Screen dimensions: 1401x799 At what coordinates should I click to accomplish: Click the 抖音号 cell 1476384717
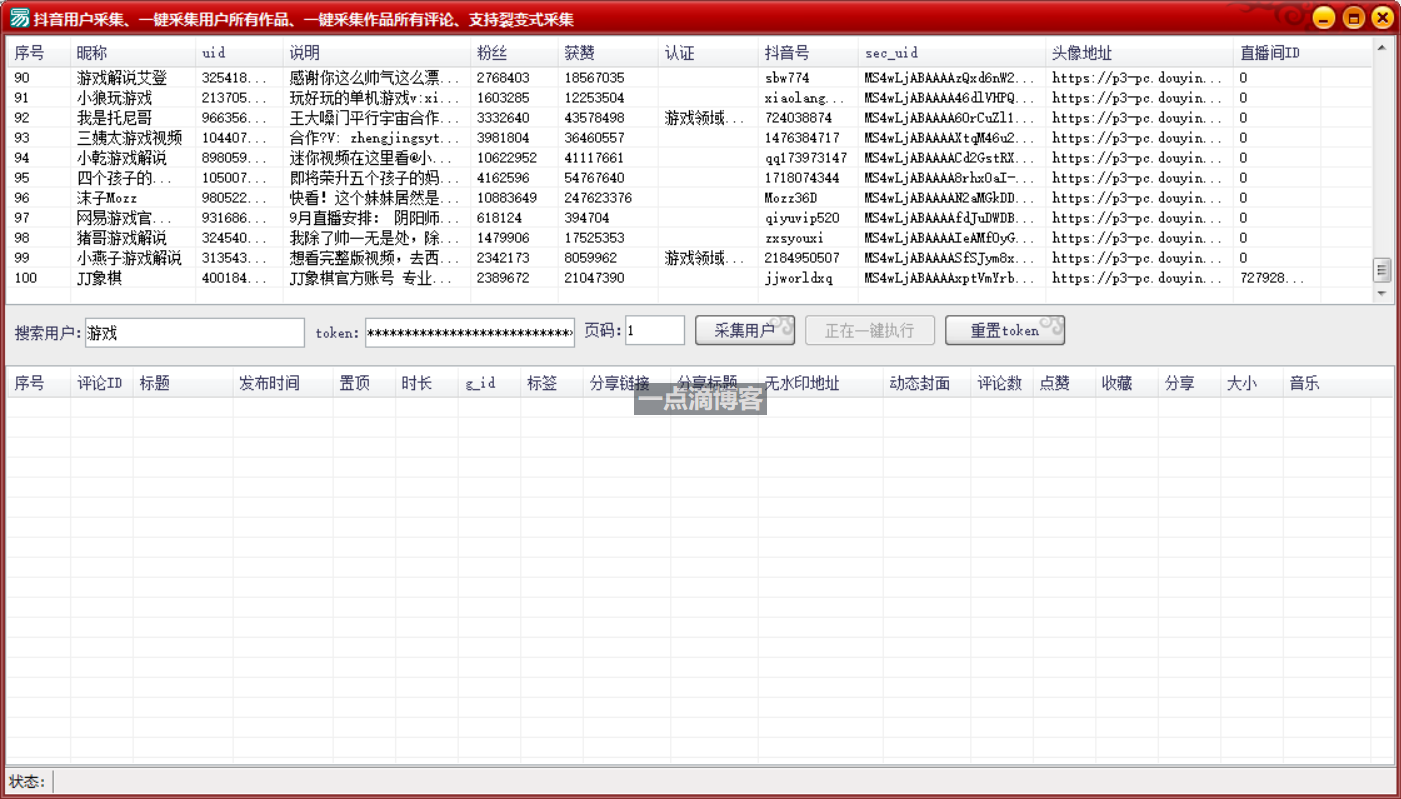coord(802,138)
